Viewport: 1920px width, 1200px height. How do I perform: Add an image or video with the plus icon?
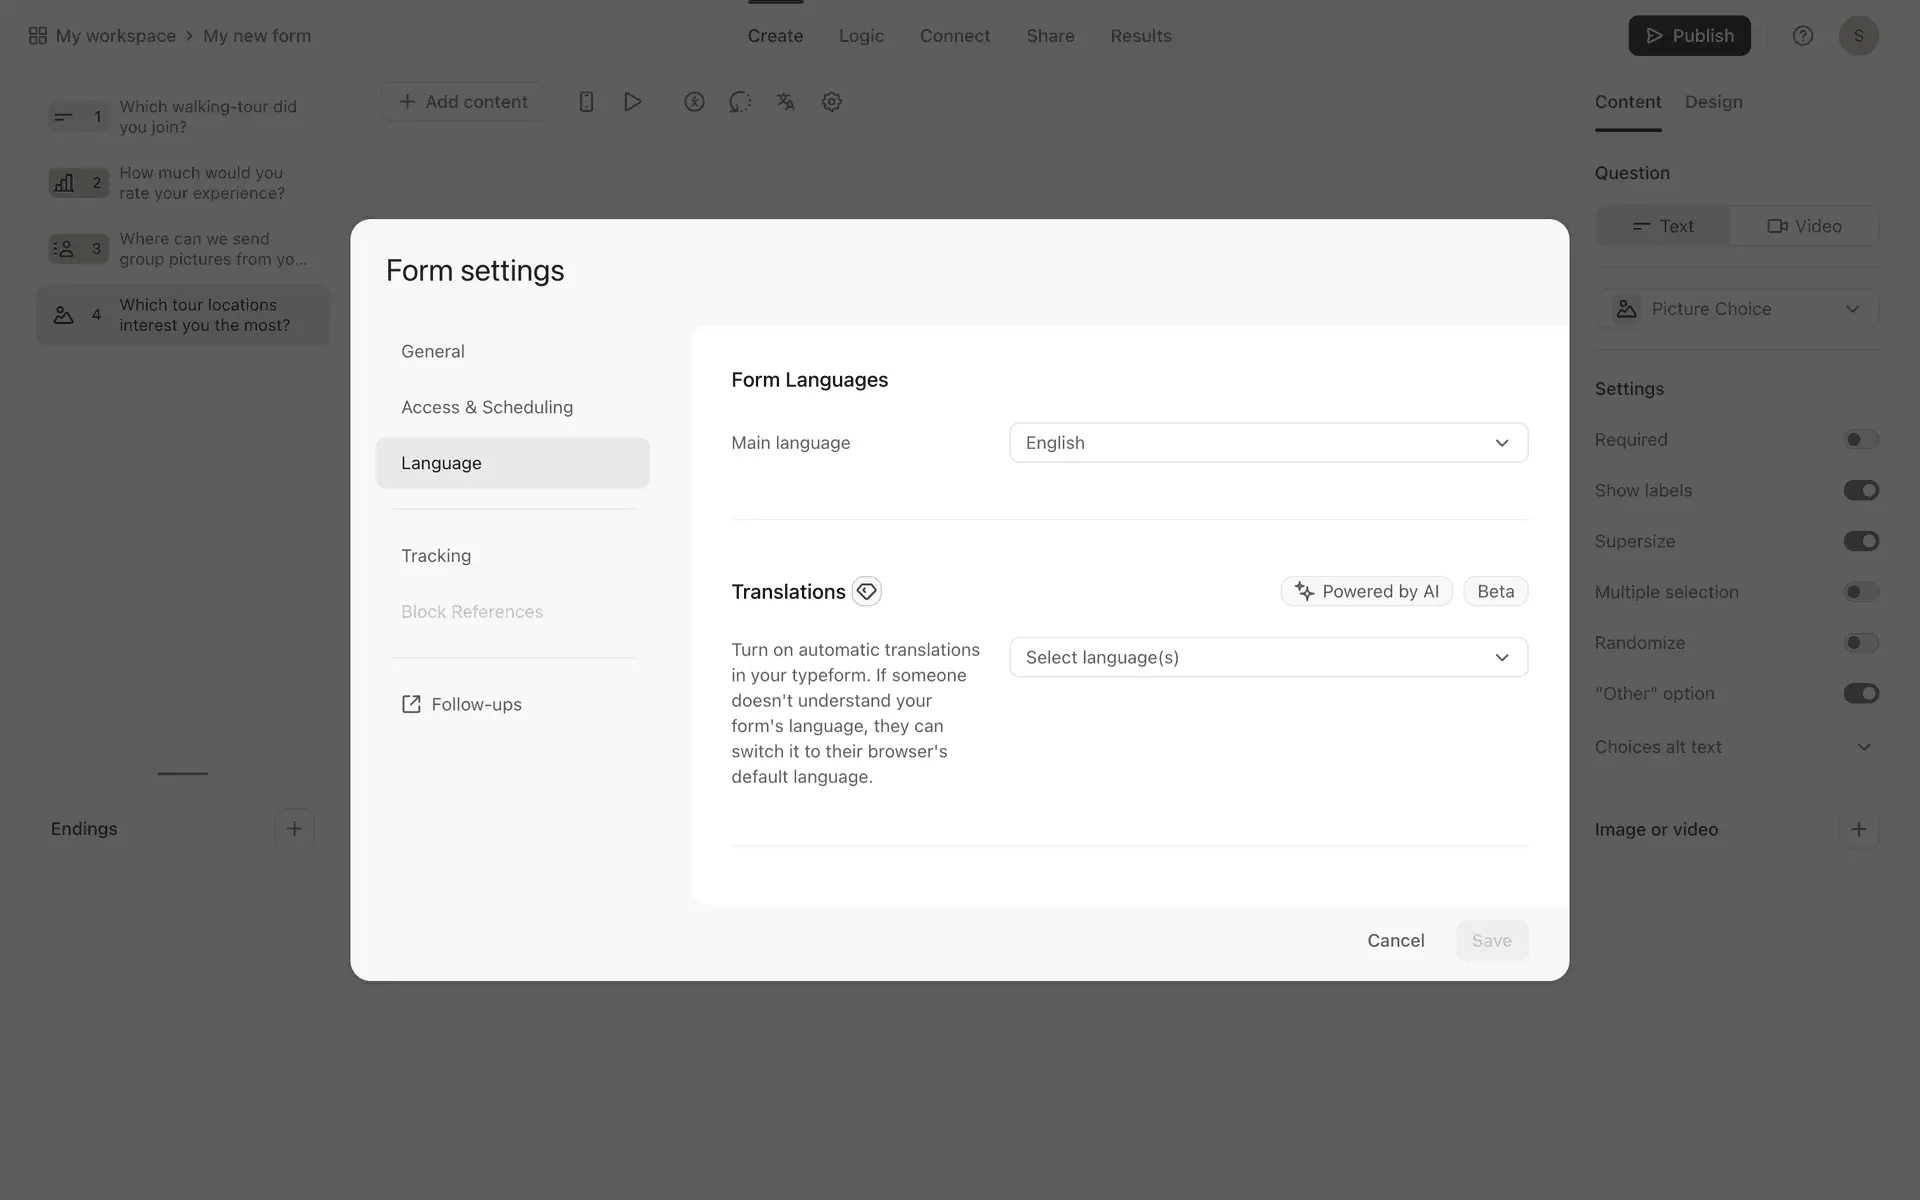coord(1858,829)
